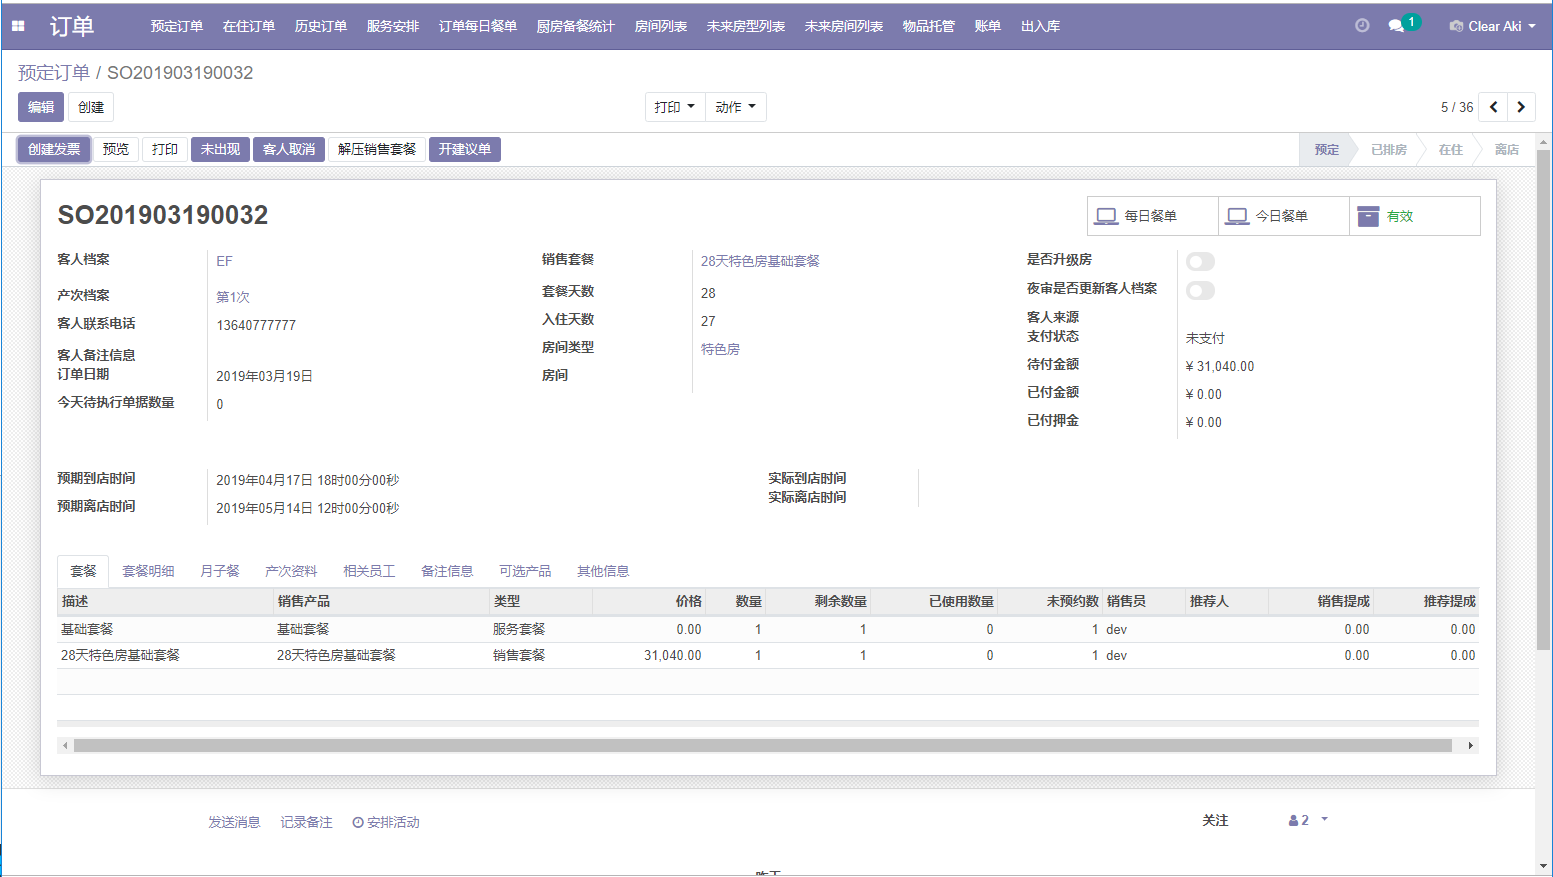Open the conversations chat bubble icon
The width and height of the screenshot is (1553, 877).
pos(1396,26)
